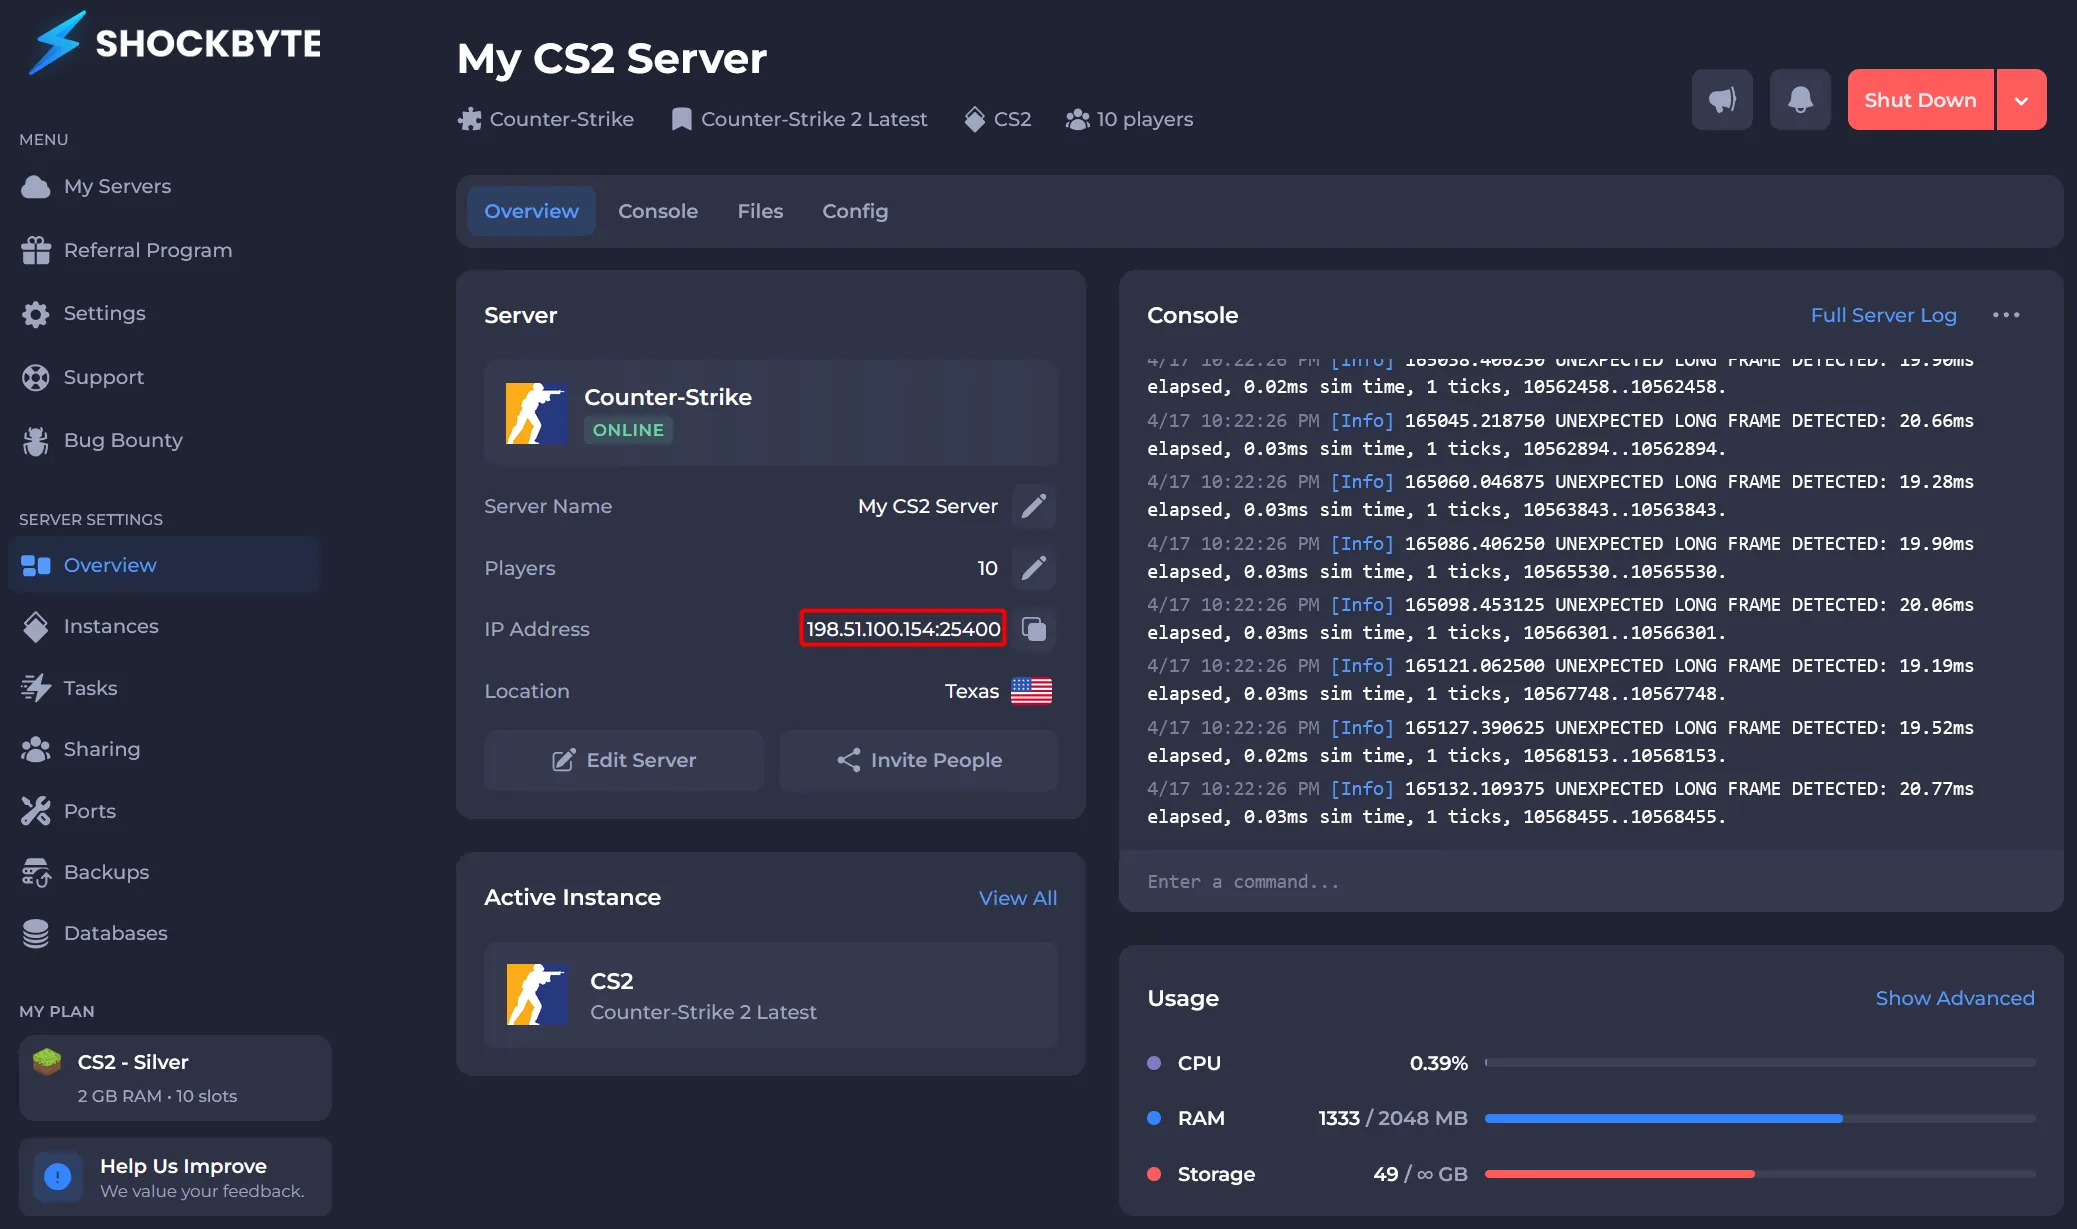Open the Bug Bounty page
2077x1229 pixels.
pyautogui.click(x=102, y=440)
